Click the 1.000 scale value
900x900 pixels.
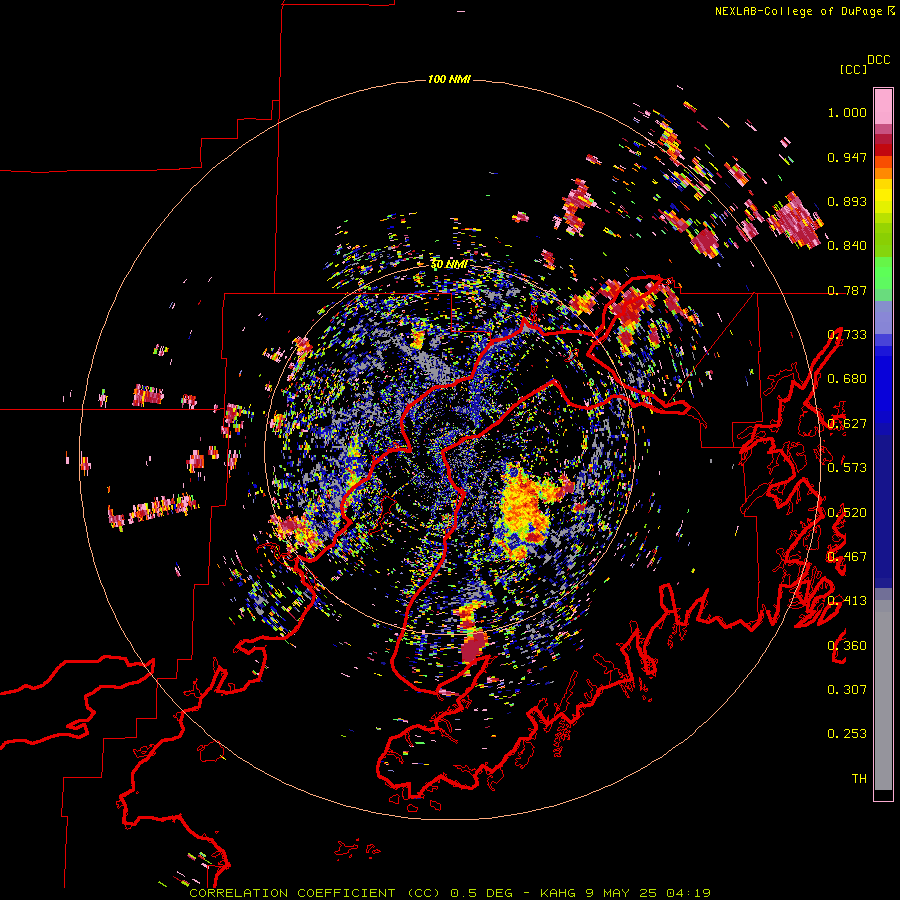coord(847,112)
